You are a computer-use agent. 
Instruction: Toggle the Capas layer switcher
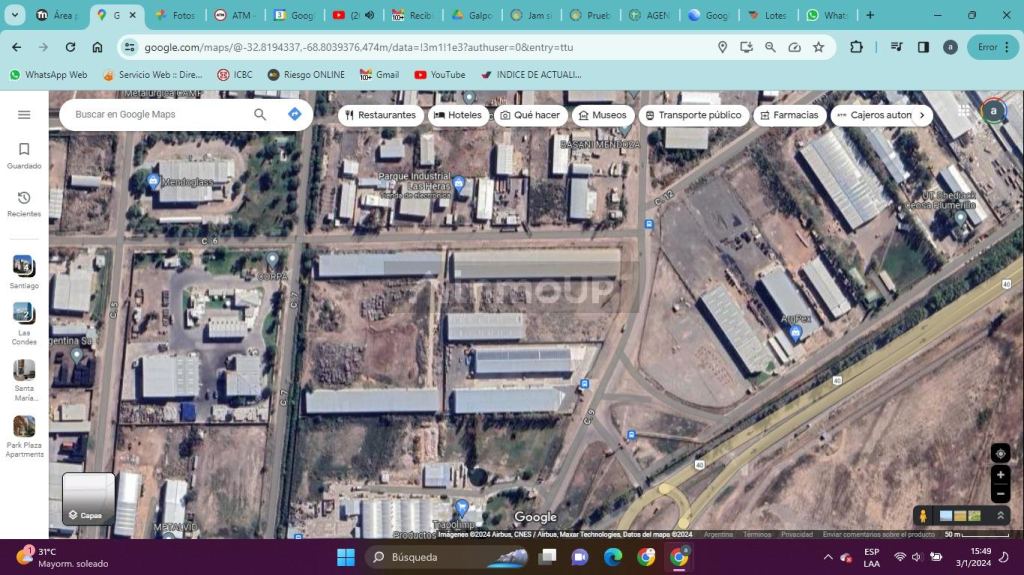pyautogui.click(x=89, y=499)
